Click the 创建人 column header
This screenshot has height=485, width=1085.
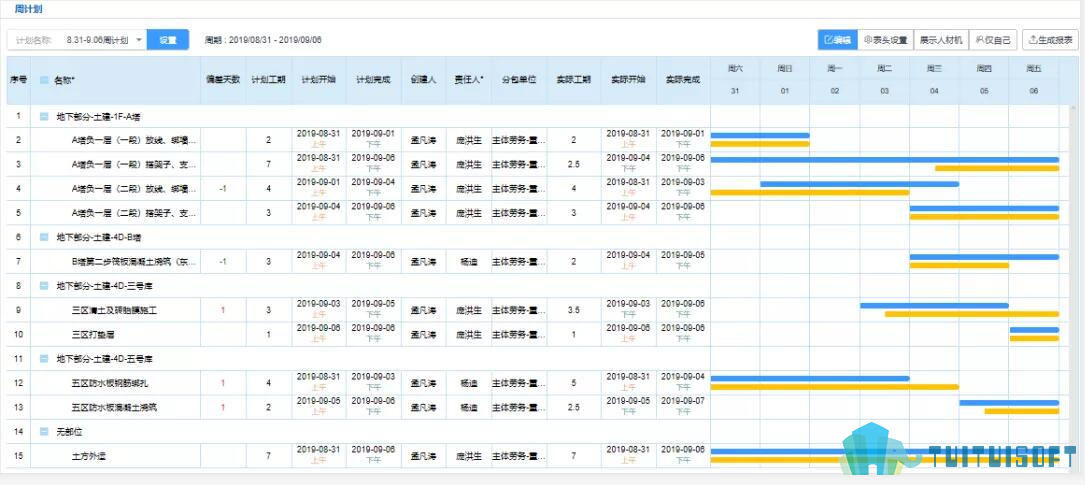point(423,80)
